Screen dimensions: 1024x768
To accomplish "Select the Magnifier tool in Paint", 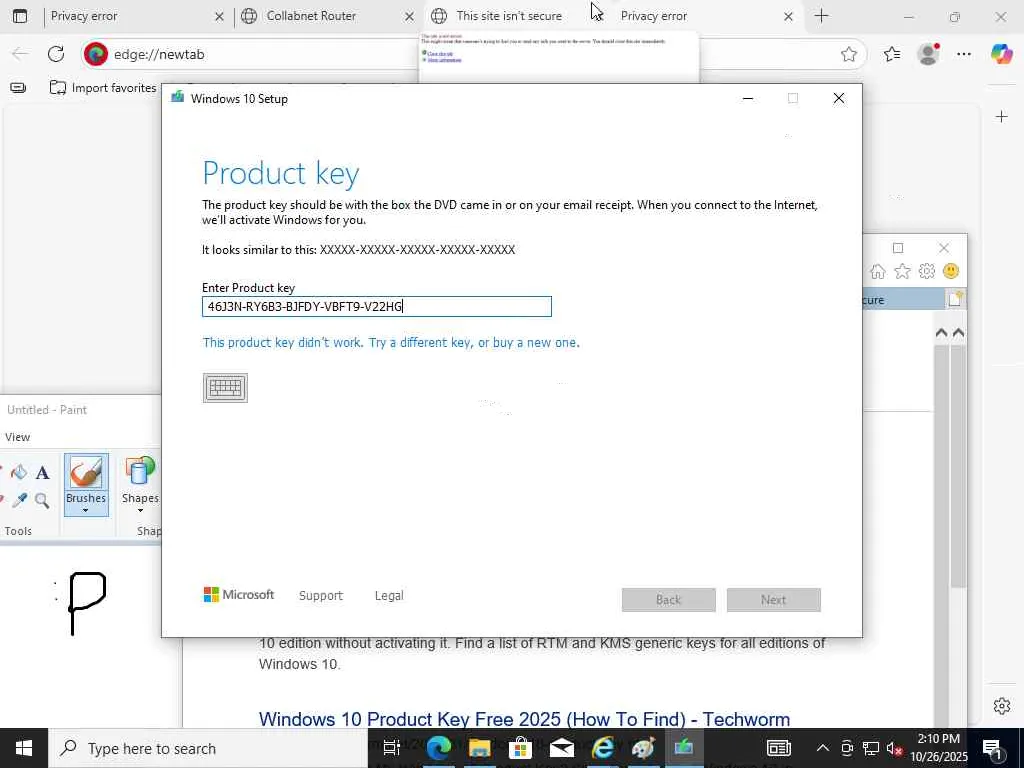I will (42, 500).
